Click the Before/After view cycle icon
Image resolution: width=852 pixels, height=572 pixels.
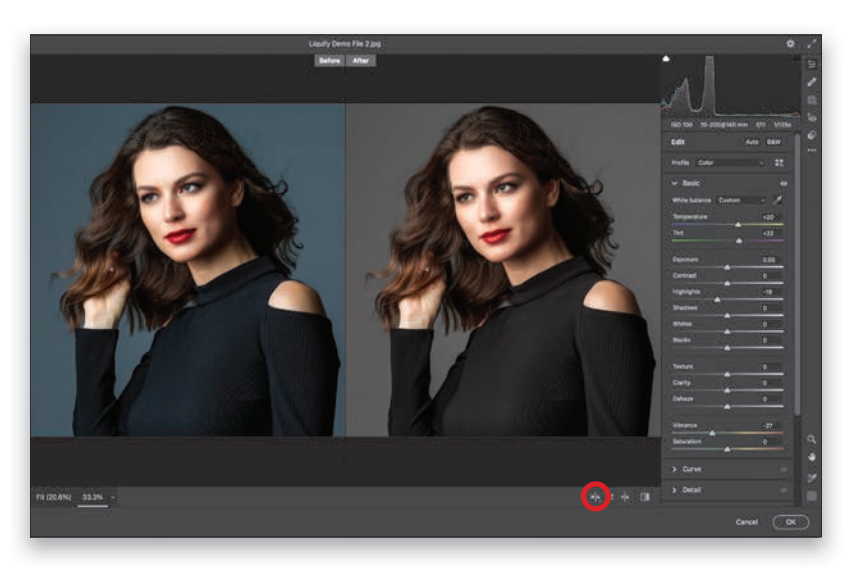596,496
